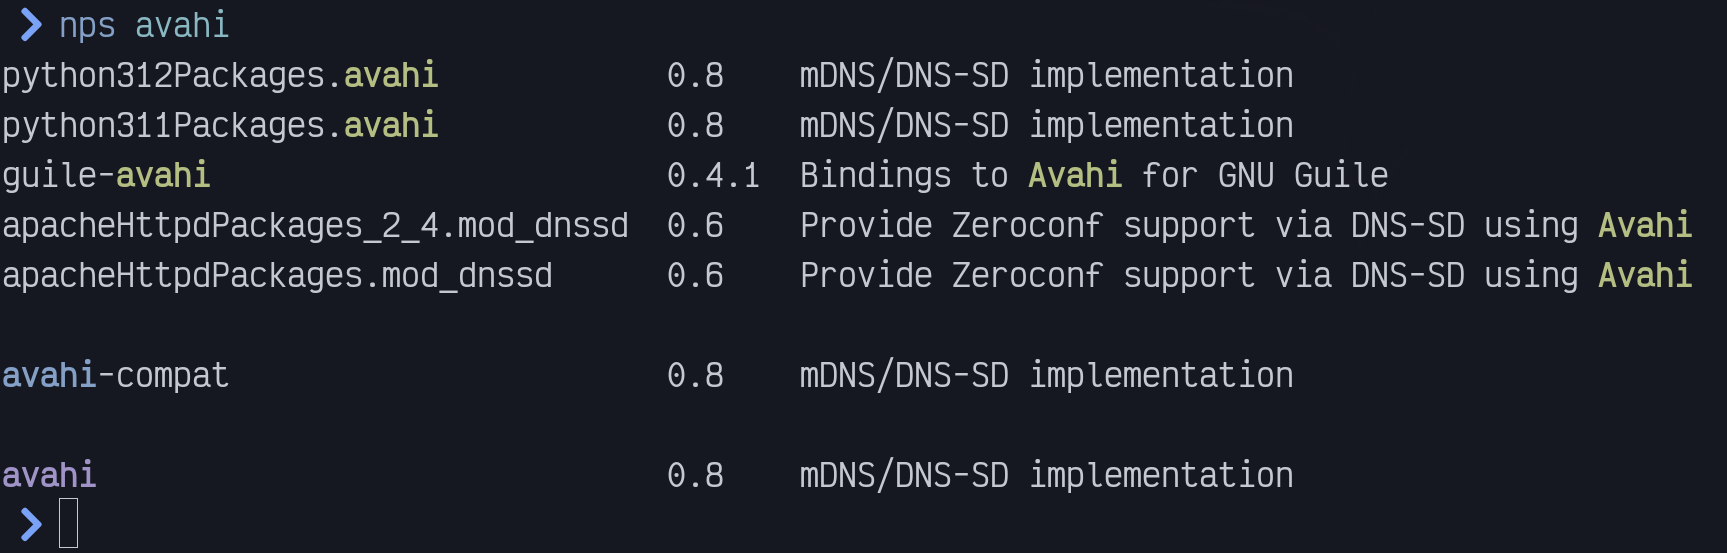1727x553 pixels.
Task: Click version 0.8 next to avahi-compat
Action: click(x=695, y=376)
